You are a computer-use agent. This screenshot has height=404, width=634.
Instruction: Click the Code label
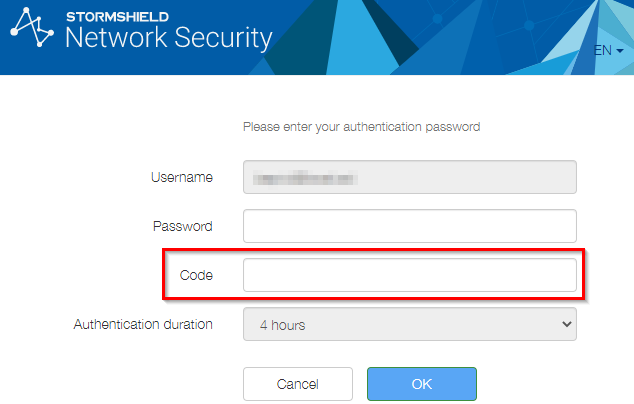point(196,275)
